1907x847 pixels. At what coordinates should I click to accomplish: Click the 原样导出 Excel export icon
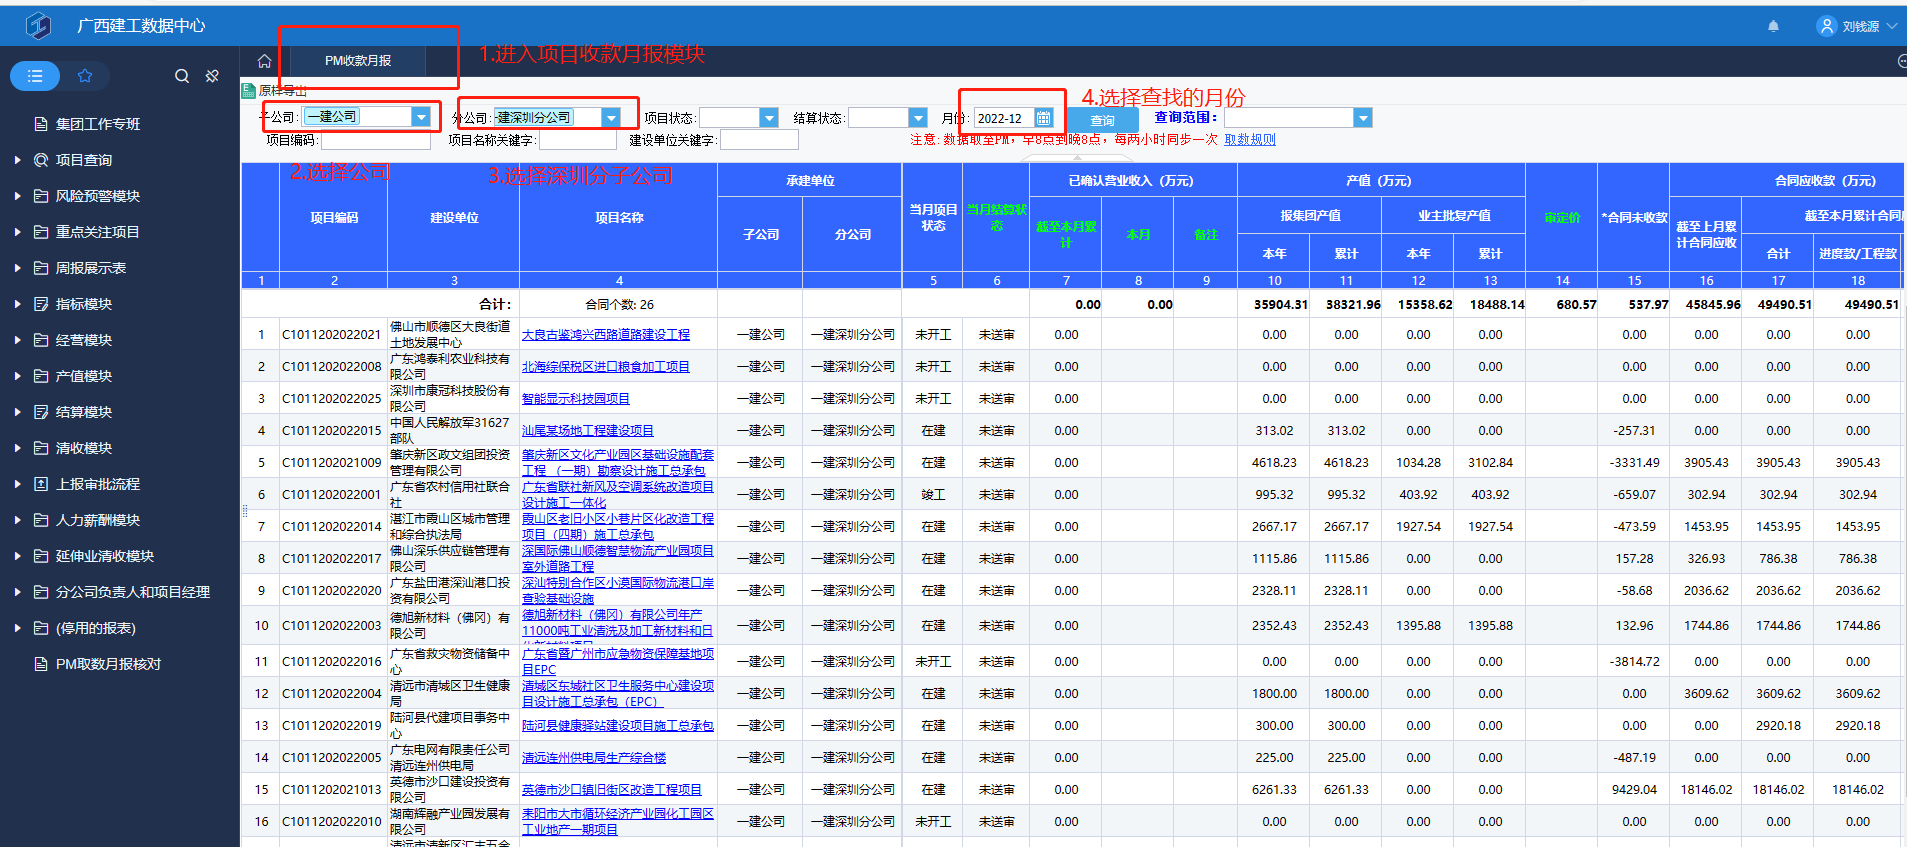point(248,91)
